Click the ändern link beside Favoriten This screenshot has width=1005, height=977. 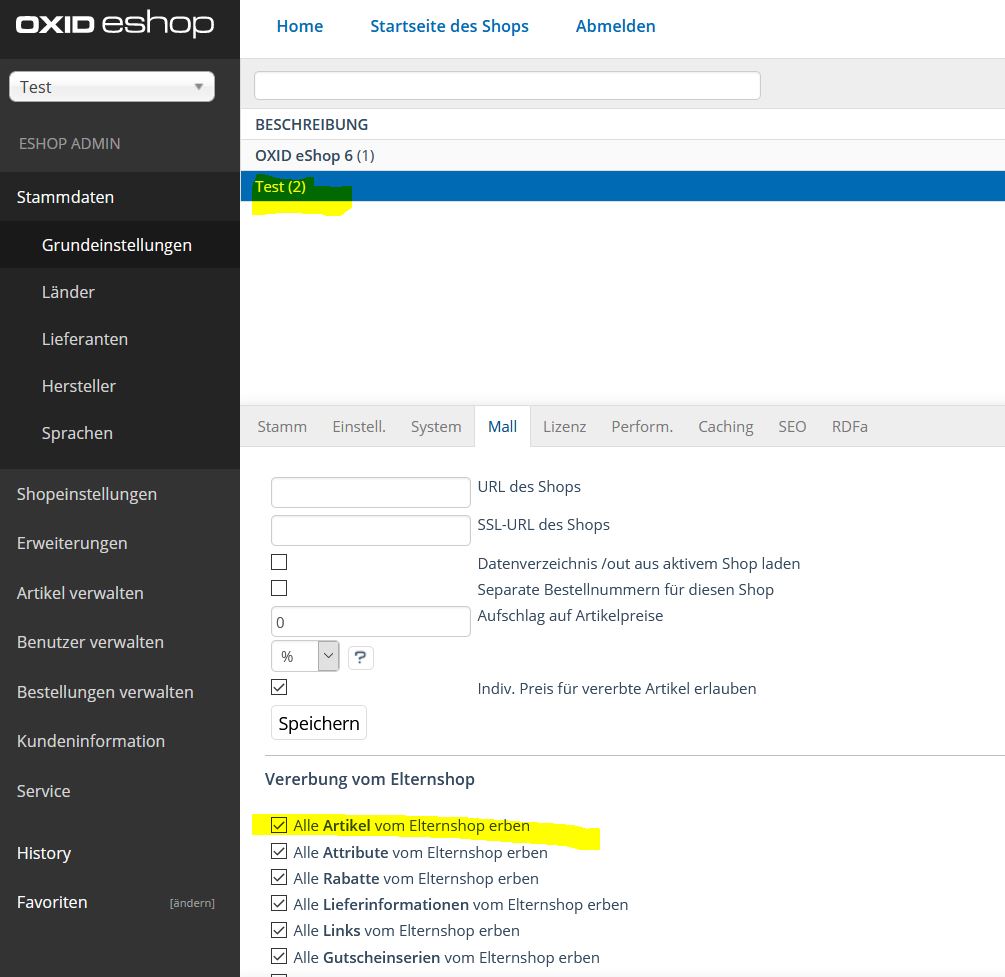click(192, 903)
